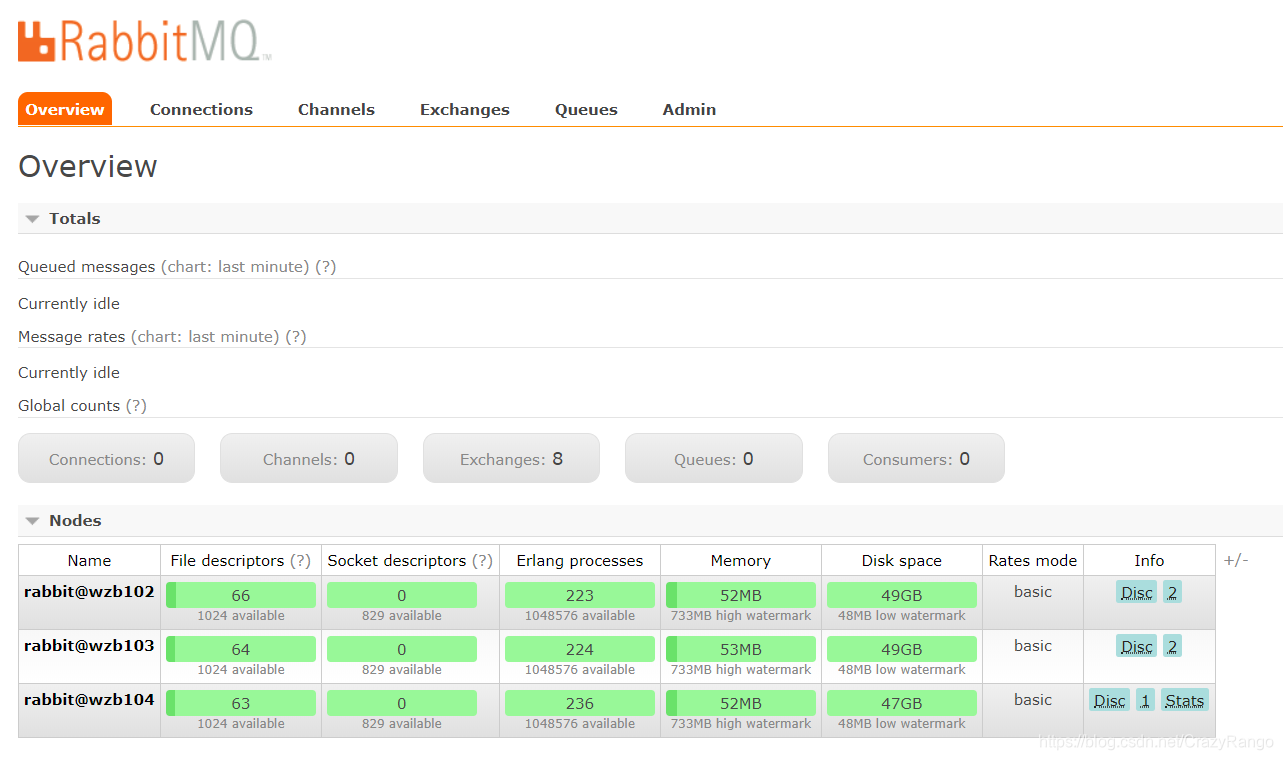Click Erlang processes bar showing 223

pyautogui.click(x=580, y=595)
